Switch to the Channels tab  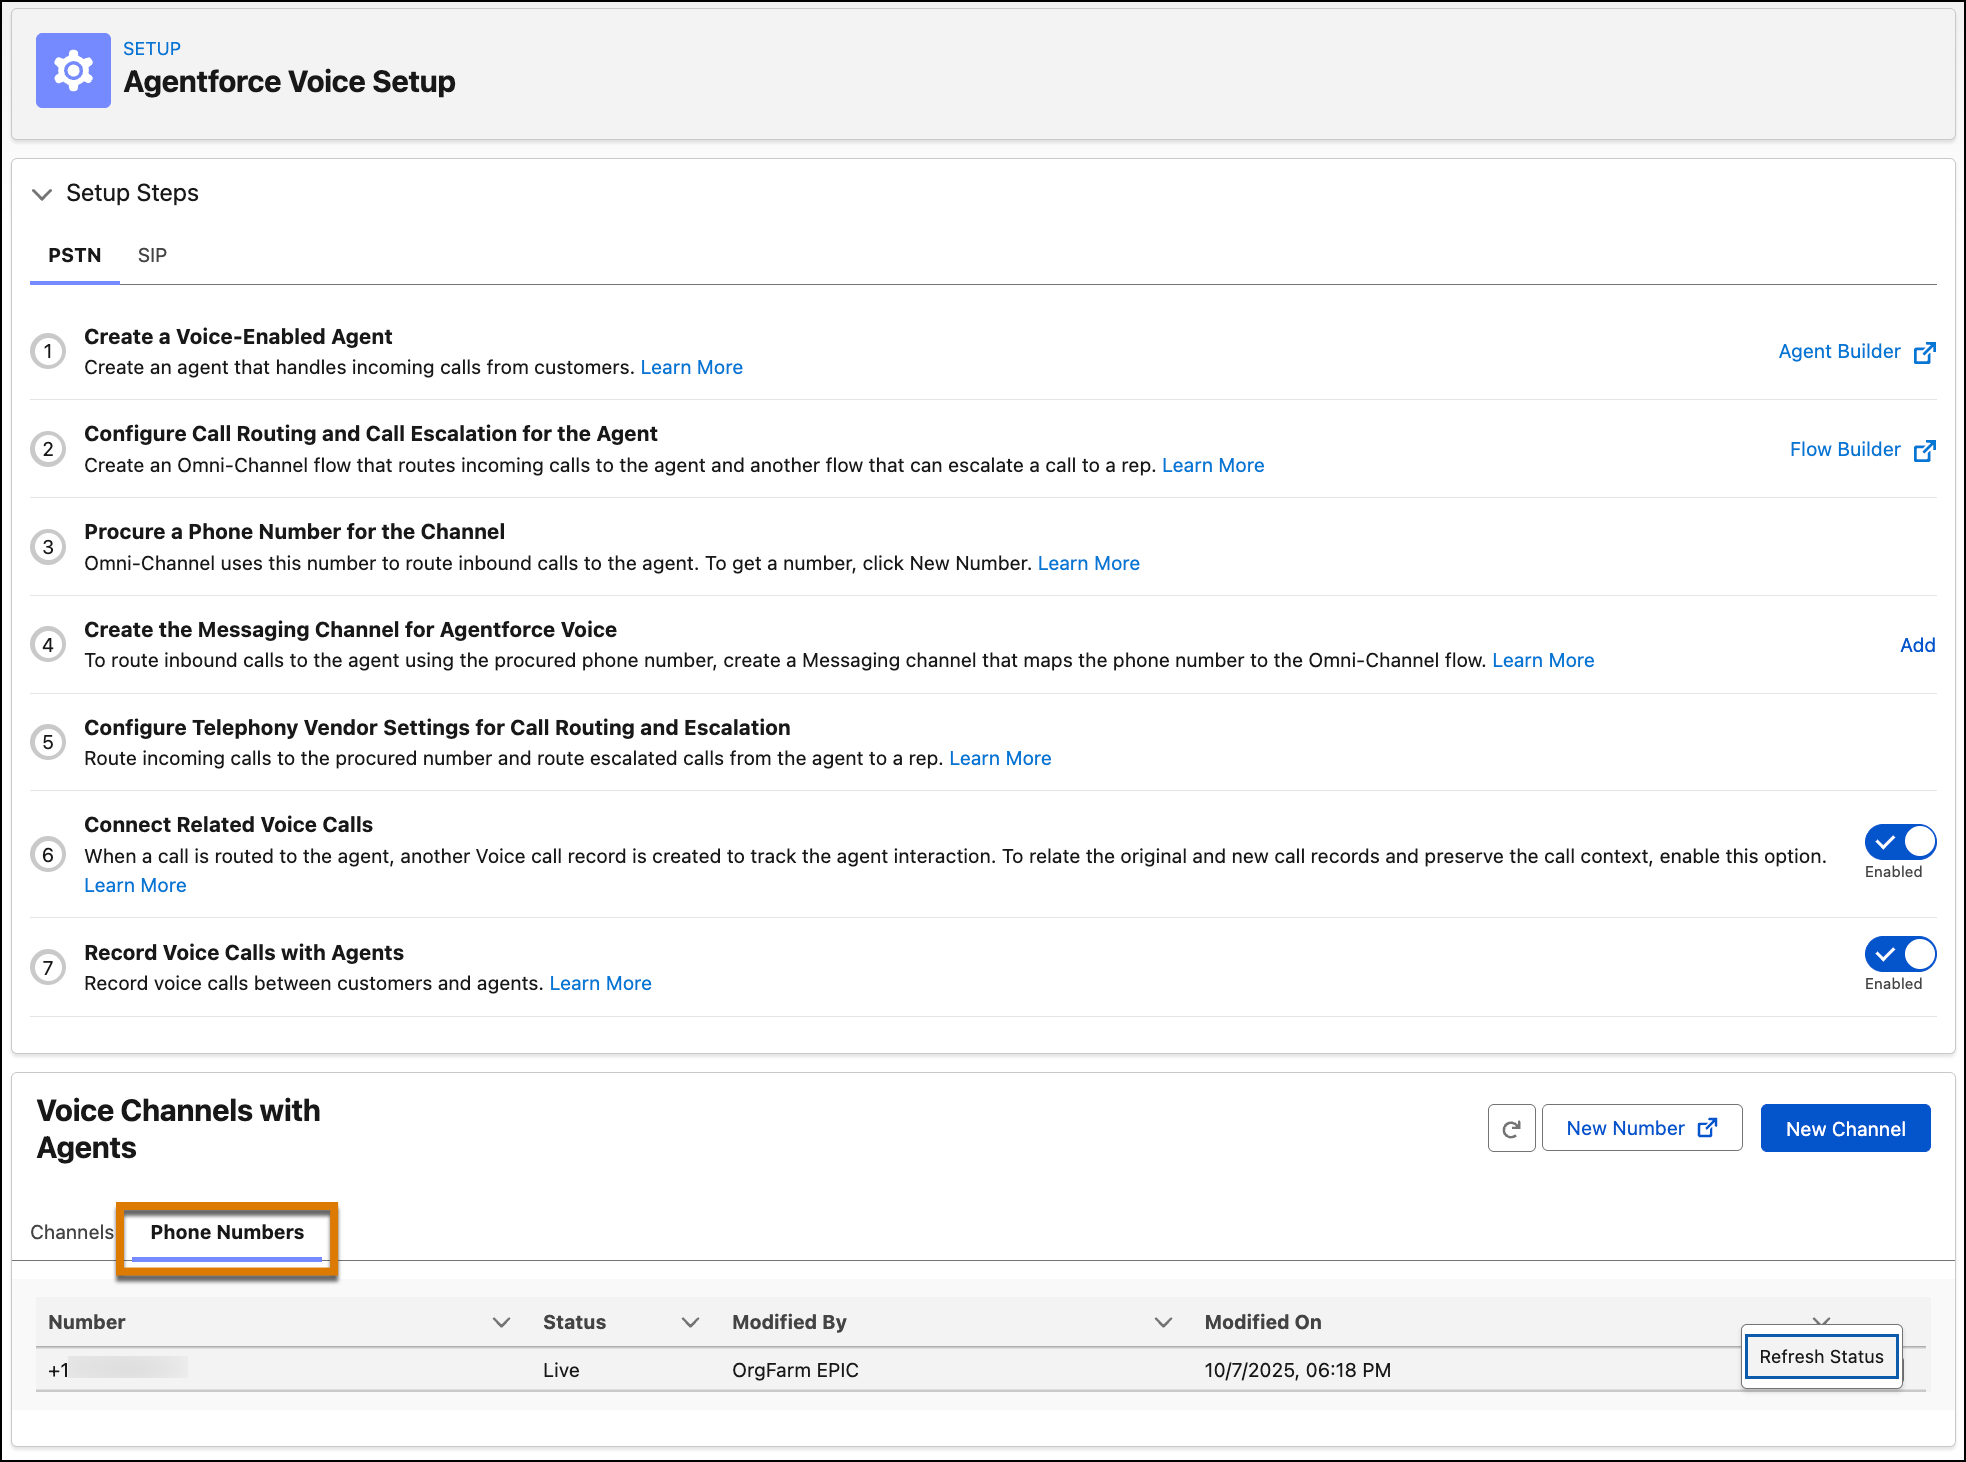(72, 1232)
